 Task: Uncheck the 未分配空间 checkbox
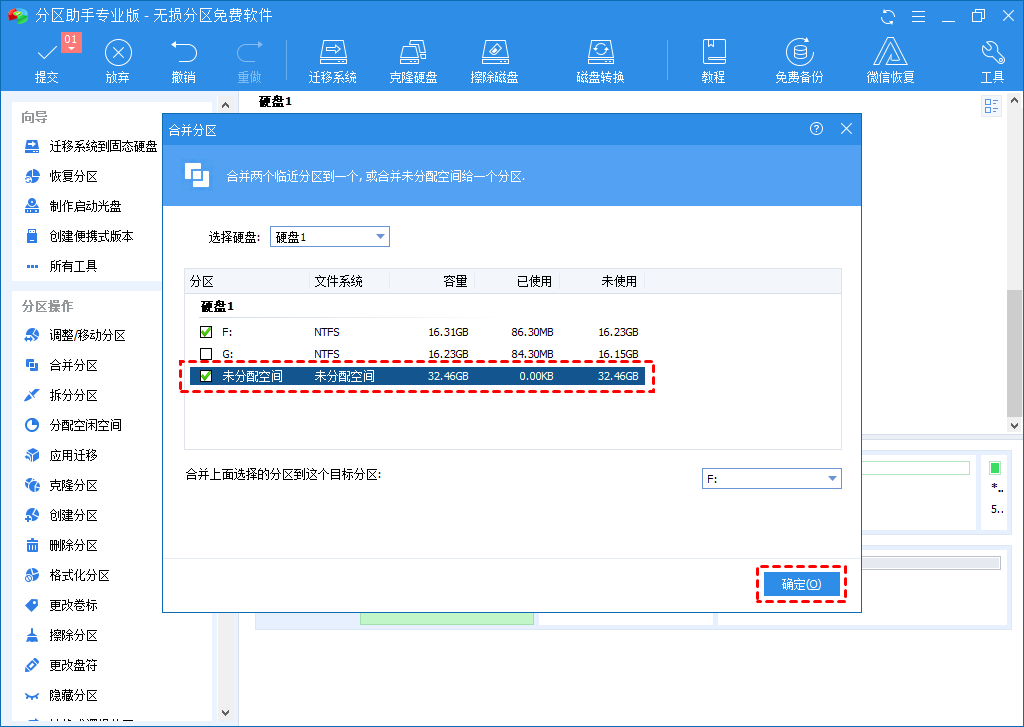(x=206, y=376)
